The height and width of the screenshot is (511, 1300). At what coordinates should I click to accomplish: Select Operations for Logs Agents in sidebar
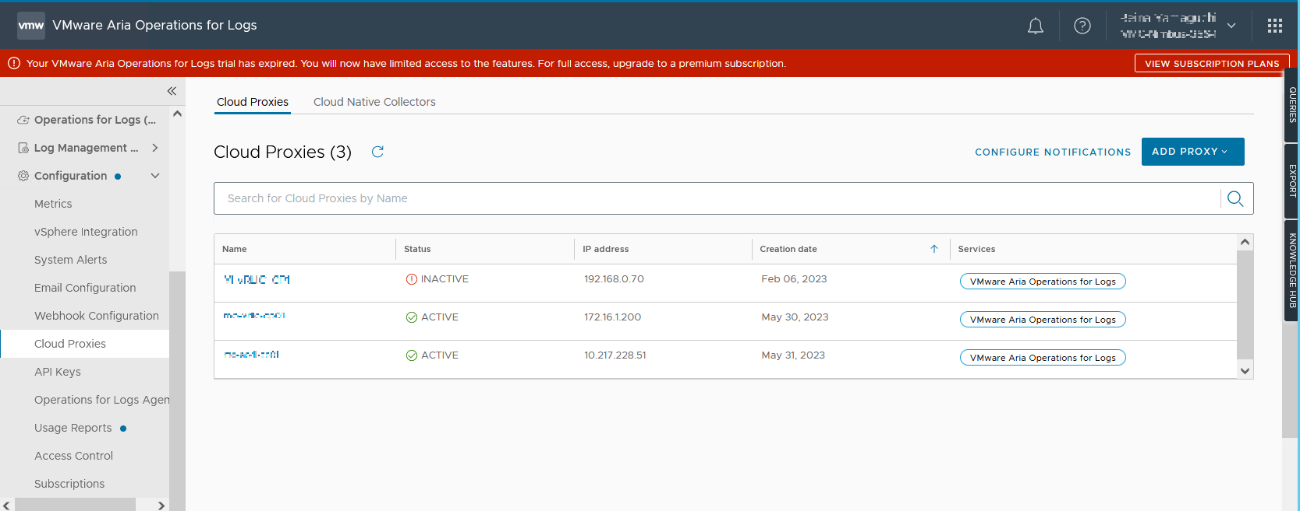(101, 400)
